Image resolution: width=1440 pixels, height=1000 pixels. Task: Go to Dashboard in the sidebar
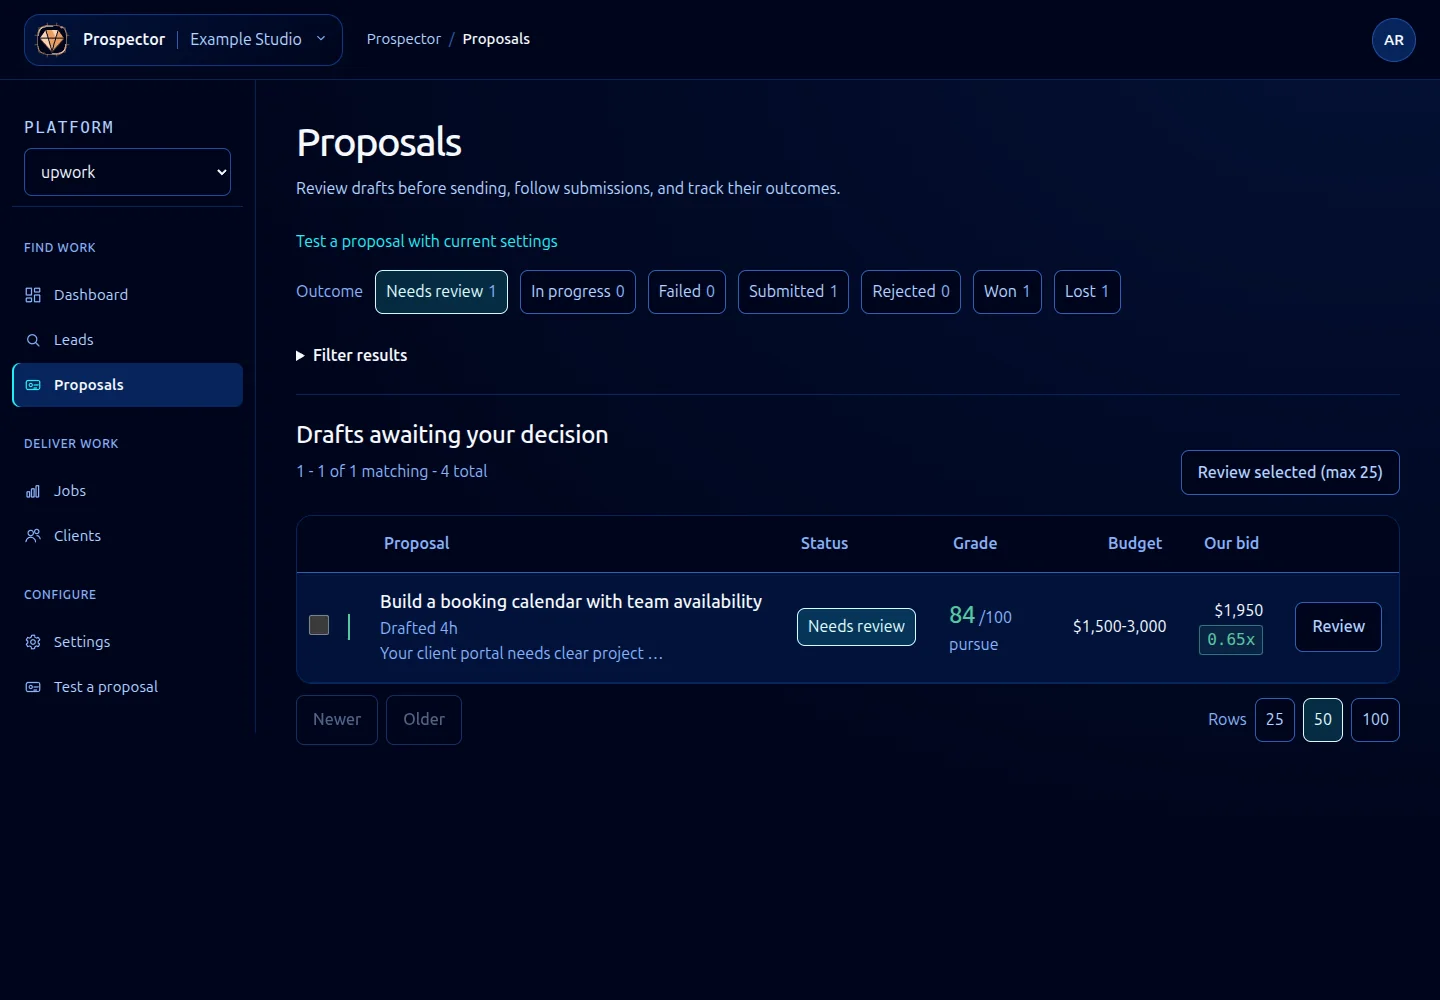[x=127, y=295]
